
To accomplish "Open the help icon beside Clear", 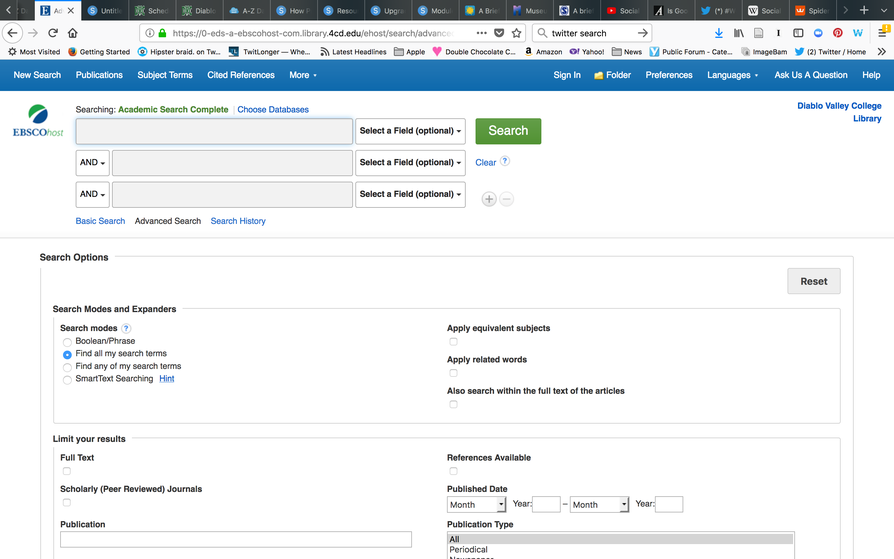I will point(505,161).
